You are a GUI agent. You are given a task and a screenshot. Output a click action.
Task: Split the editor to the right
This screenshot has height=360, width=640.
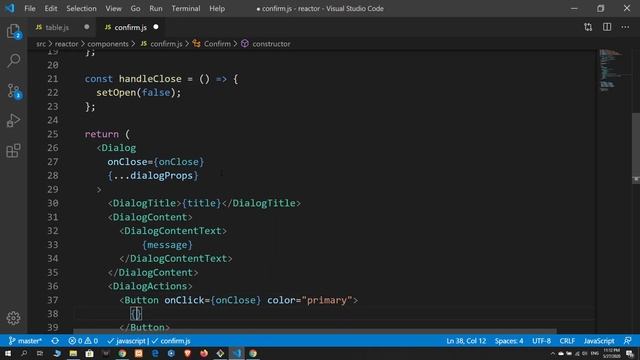[607, 27]
